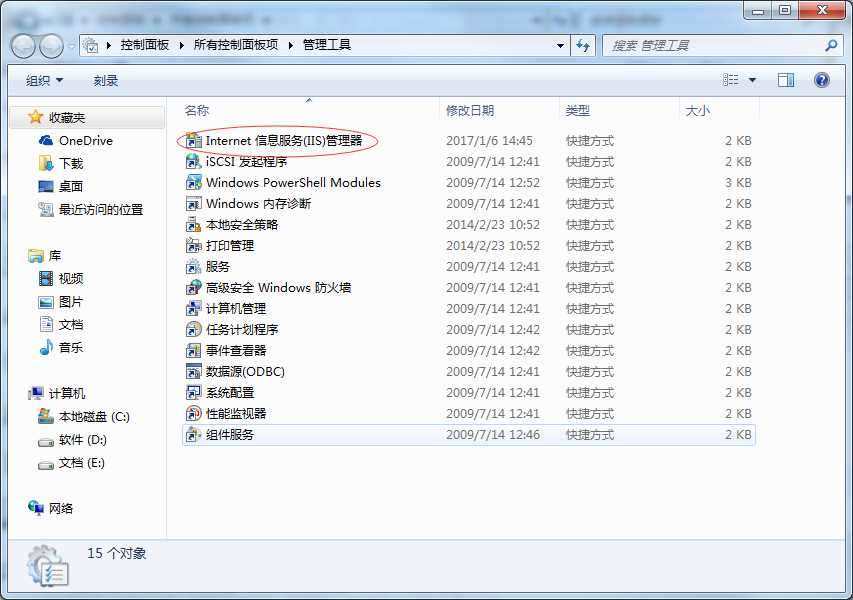Click the Back navigation button
This screenshot has height=600, width=853.
pos(23,46)
